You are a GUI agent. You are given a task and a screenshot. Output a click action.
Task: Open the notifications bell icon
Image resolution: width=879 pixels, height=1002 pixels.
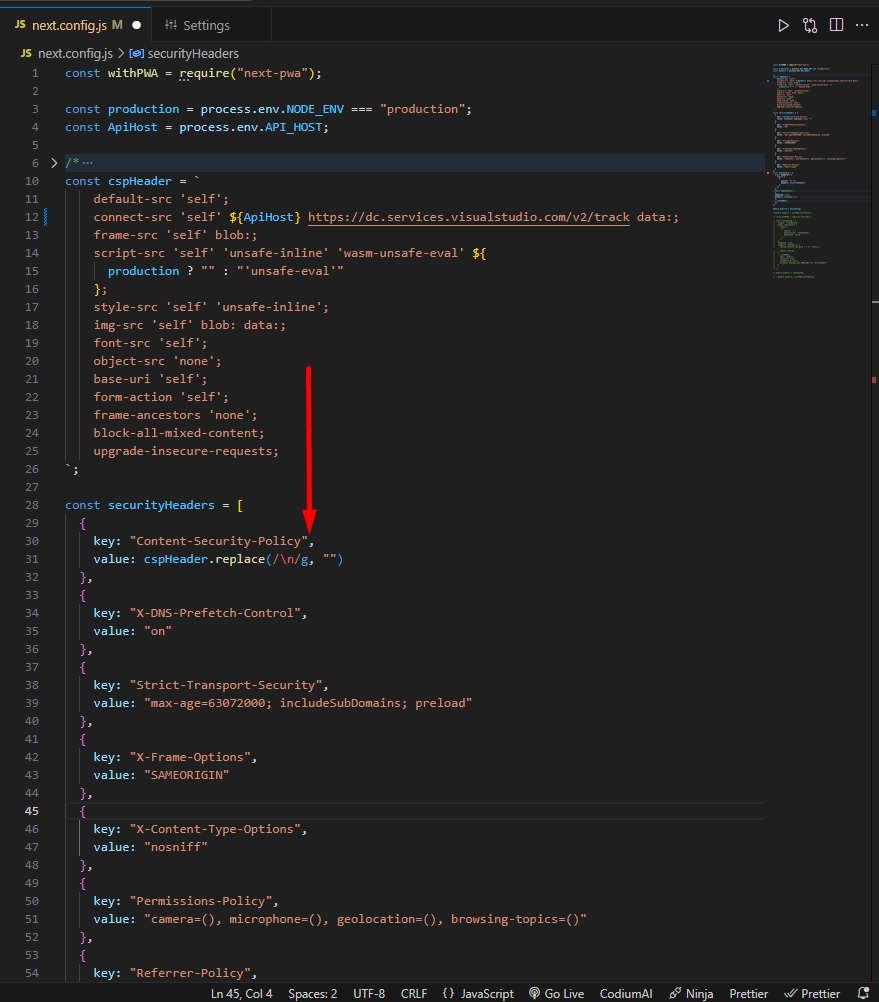[x=864, y=993]
